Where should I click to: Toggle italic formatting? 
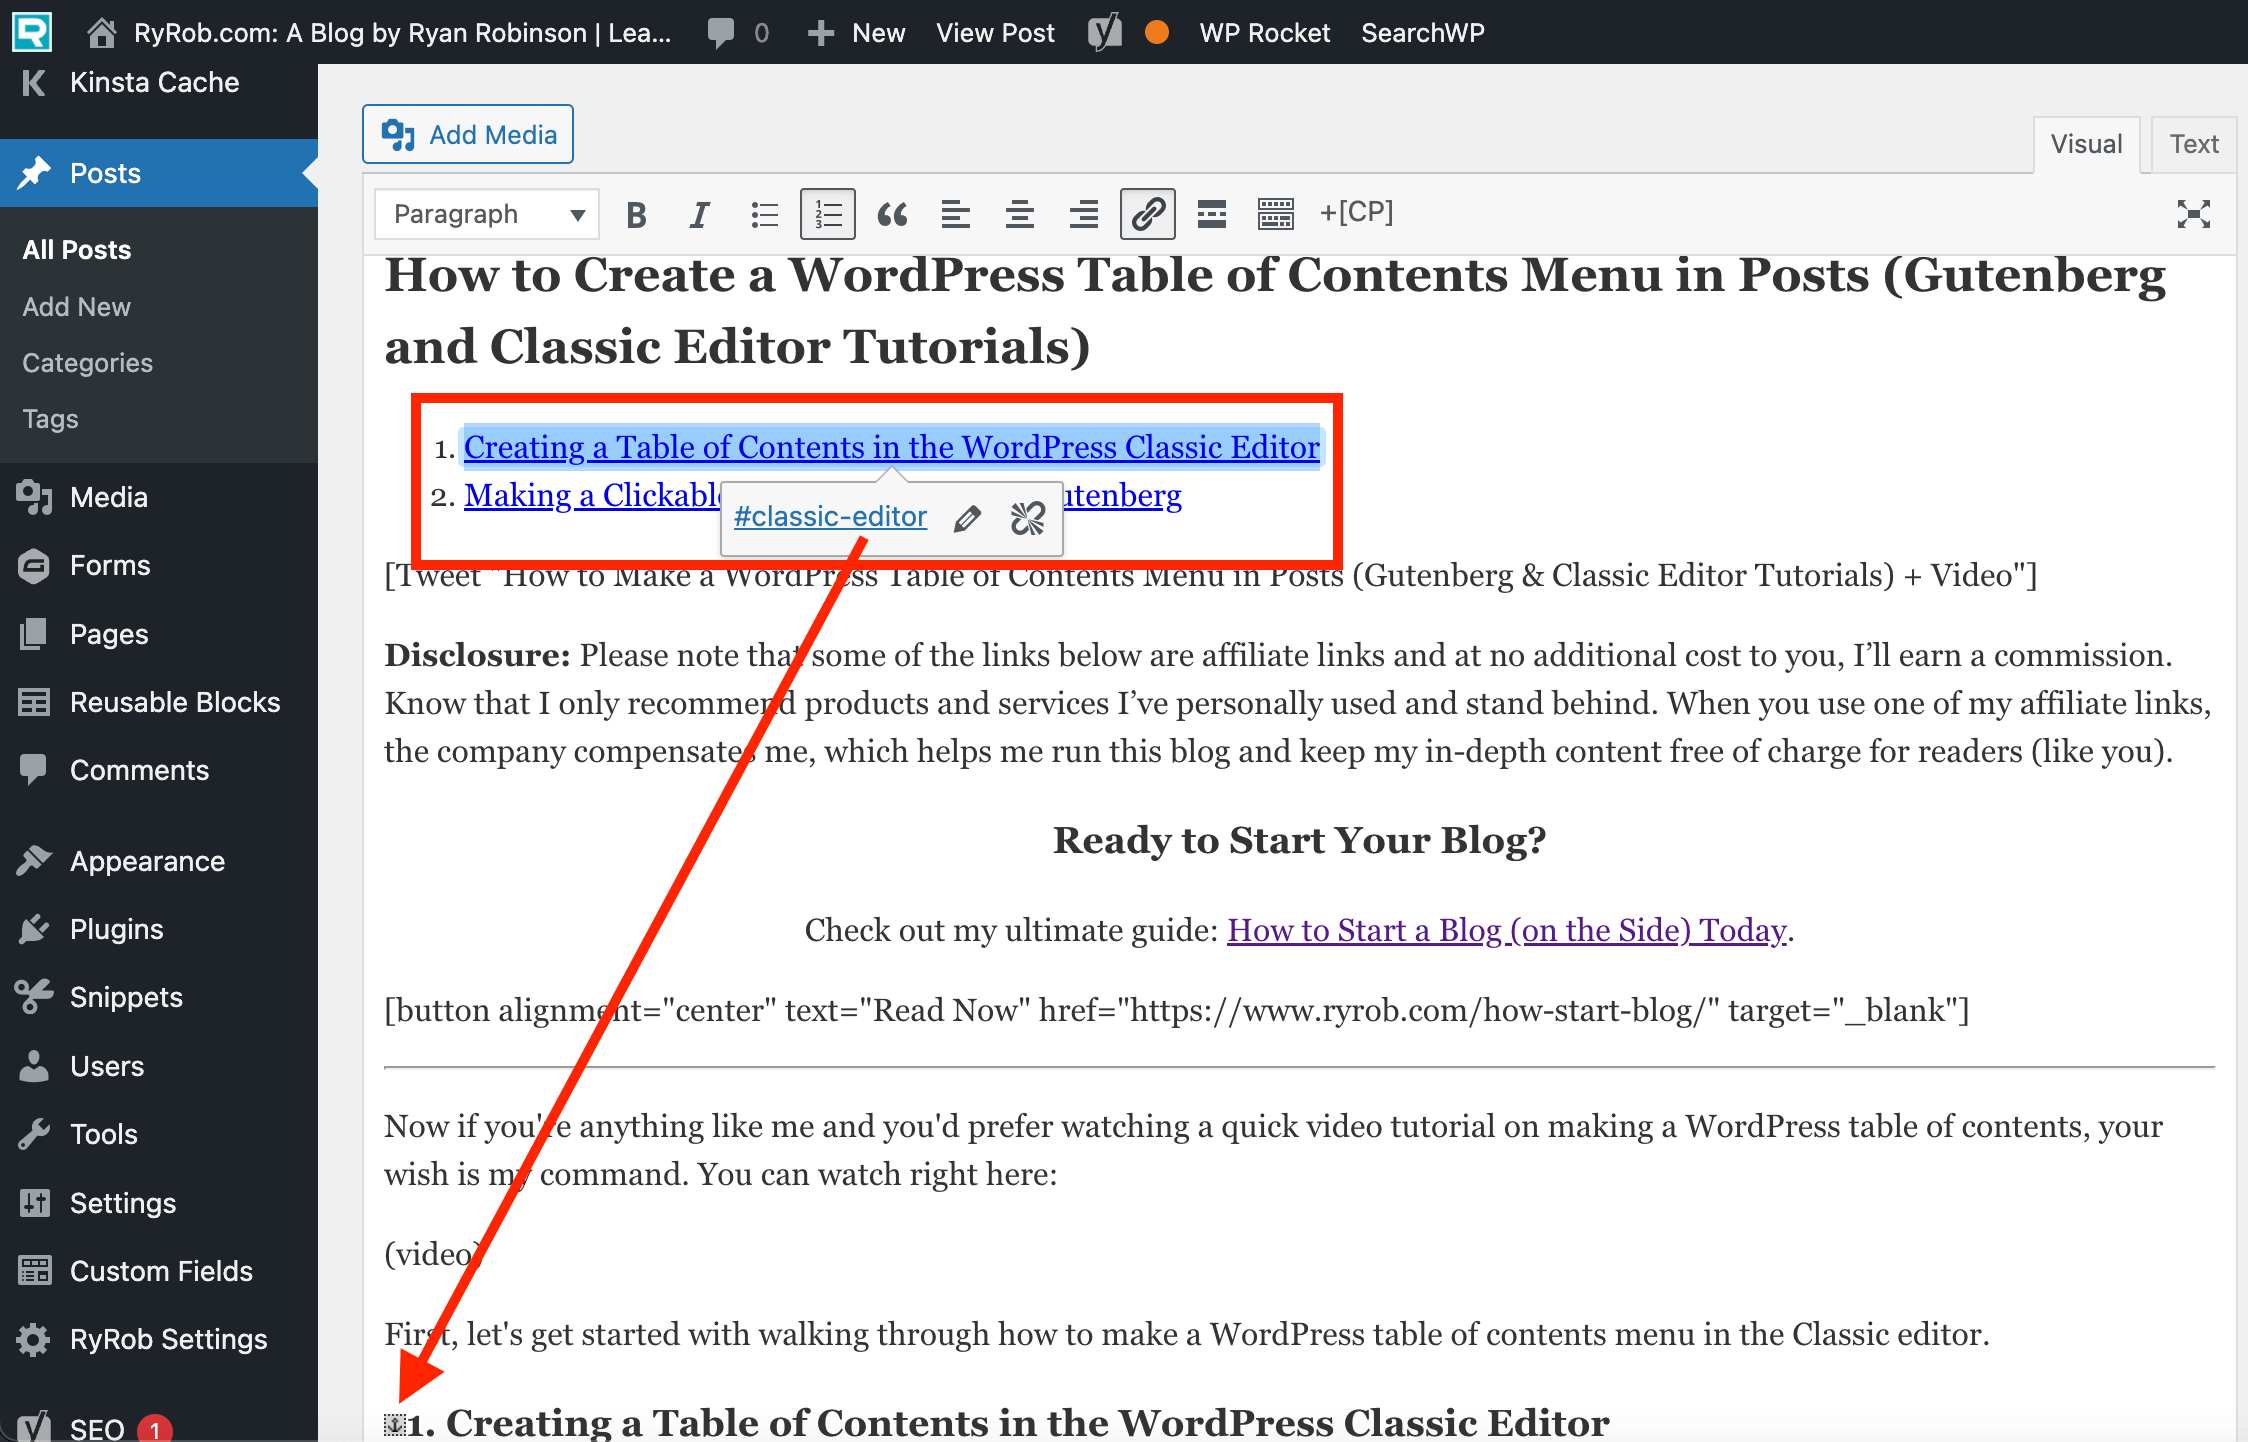point(699,213)
